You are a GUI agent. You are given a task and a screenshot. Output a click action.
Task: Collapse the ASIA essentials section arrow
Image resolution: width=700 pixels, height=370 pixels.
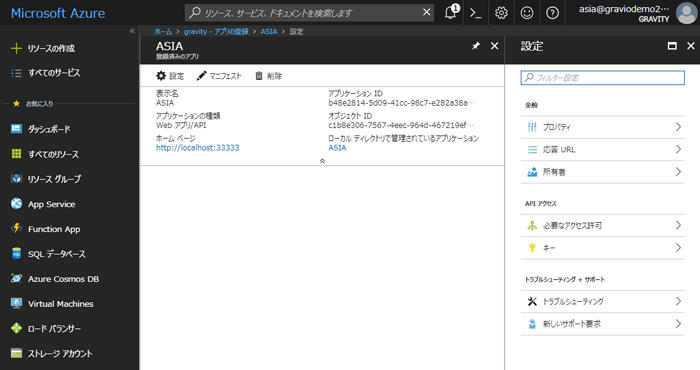point(322,161)
